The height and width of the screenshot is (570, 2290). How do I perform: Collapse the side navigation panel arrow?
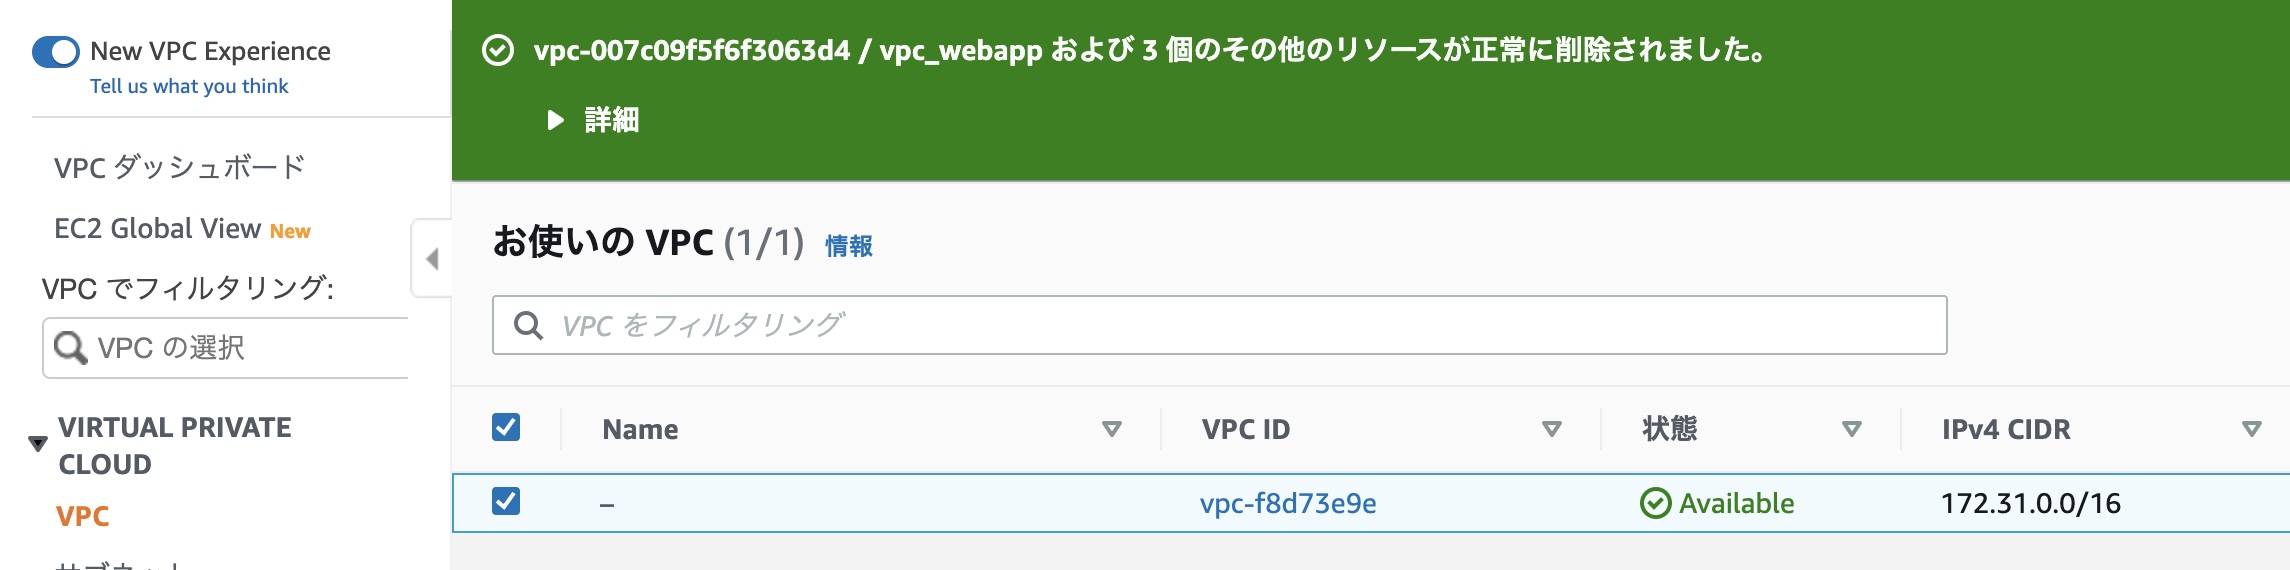(432, 259)
